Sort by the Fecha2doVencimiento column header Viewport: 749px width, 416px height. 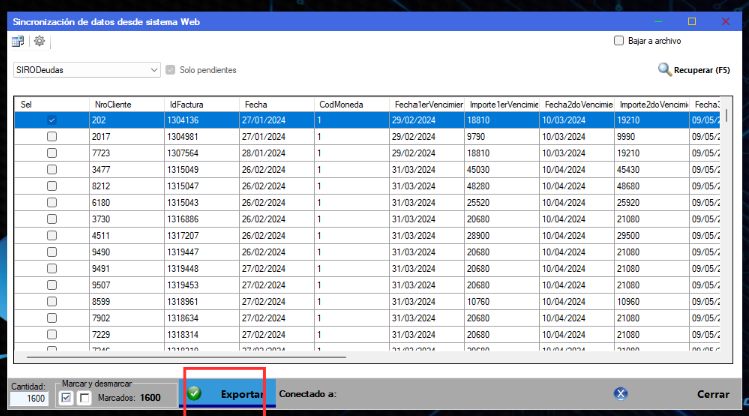click(577, 104)
